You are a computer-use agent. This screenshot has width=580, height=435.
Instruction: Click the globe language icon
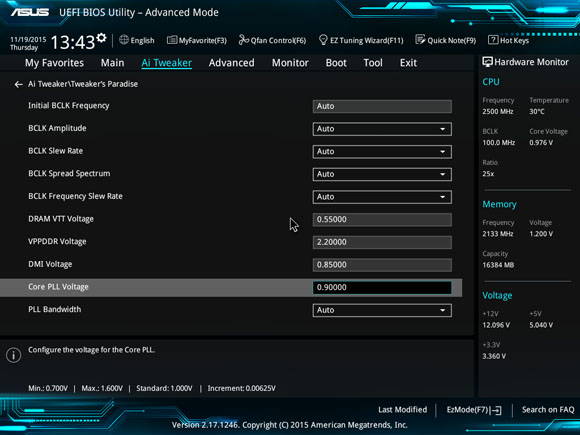pos(124,40)
